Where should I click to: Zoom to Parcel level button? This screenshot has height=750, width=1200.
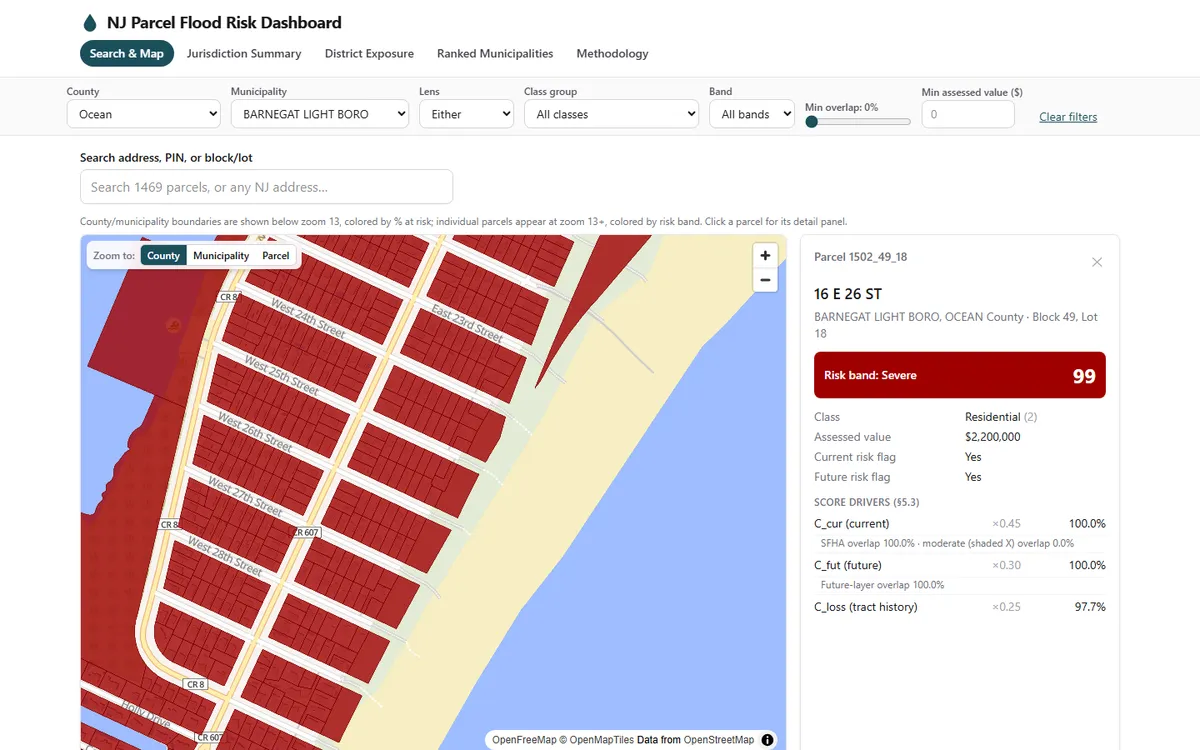point(276,256)
